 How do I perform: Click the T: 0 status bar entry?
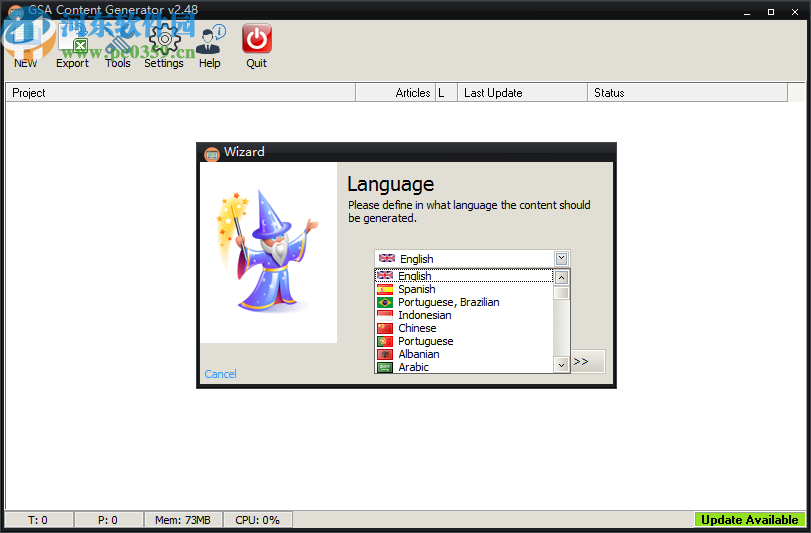coord(38,520)
